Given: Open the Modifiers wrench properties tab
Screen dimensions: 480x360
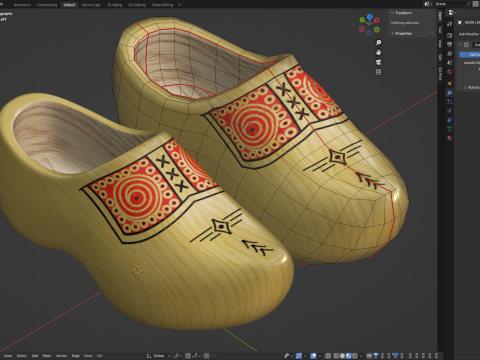Looking at the screenshot, I should [450, 93].
